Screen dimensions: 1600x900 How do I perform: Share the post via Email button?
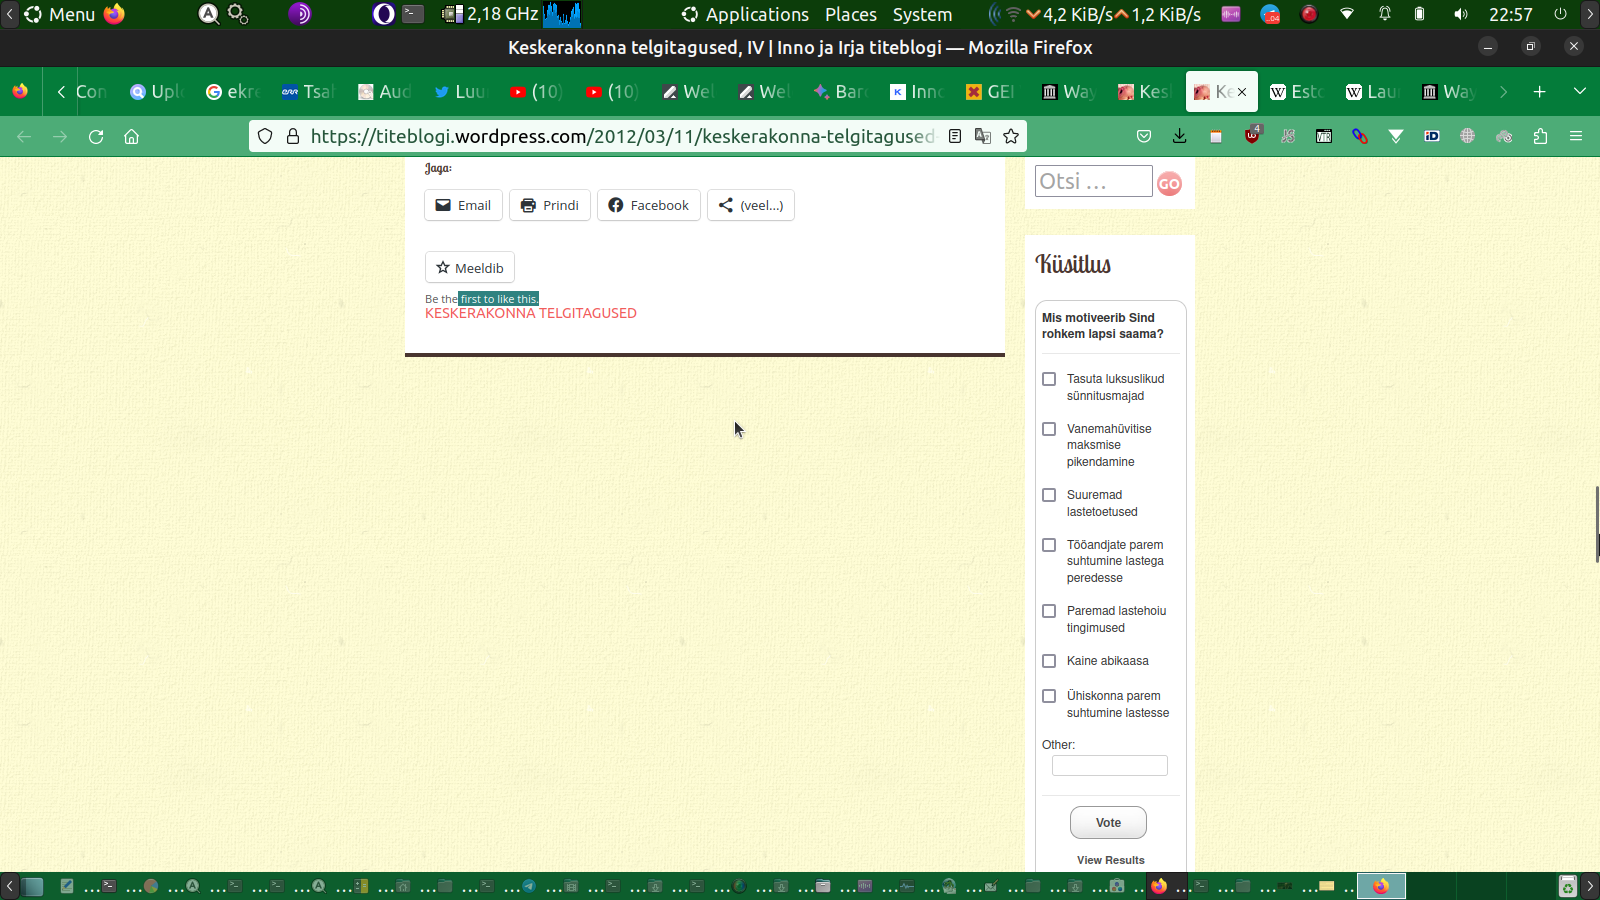(463, 205)
